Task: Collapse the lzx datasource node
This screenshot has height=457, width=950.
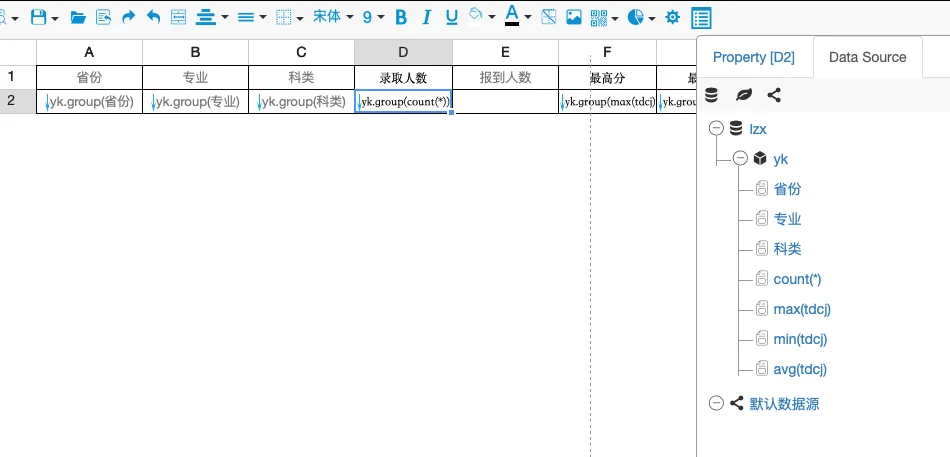Action: point(717,128)
